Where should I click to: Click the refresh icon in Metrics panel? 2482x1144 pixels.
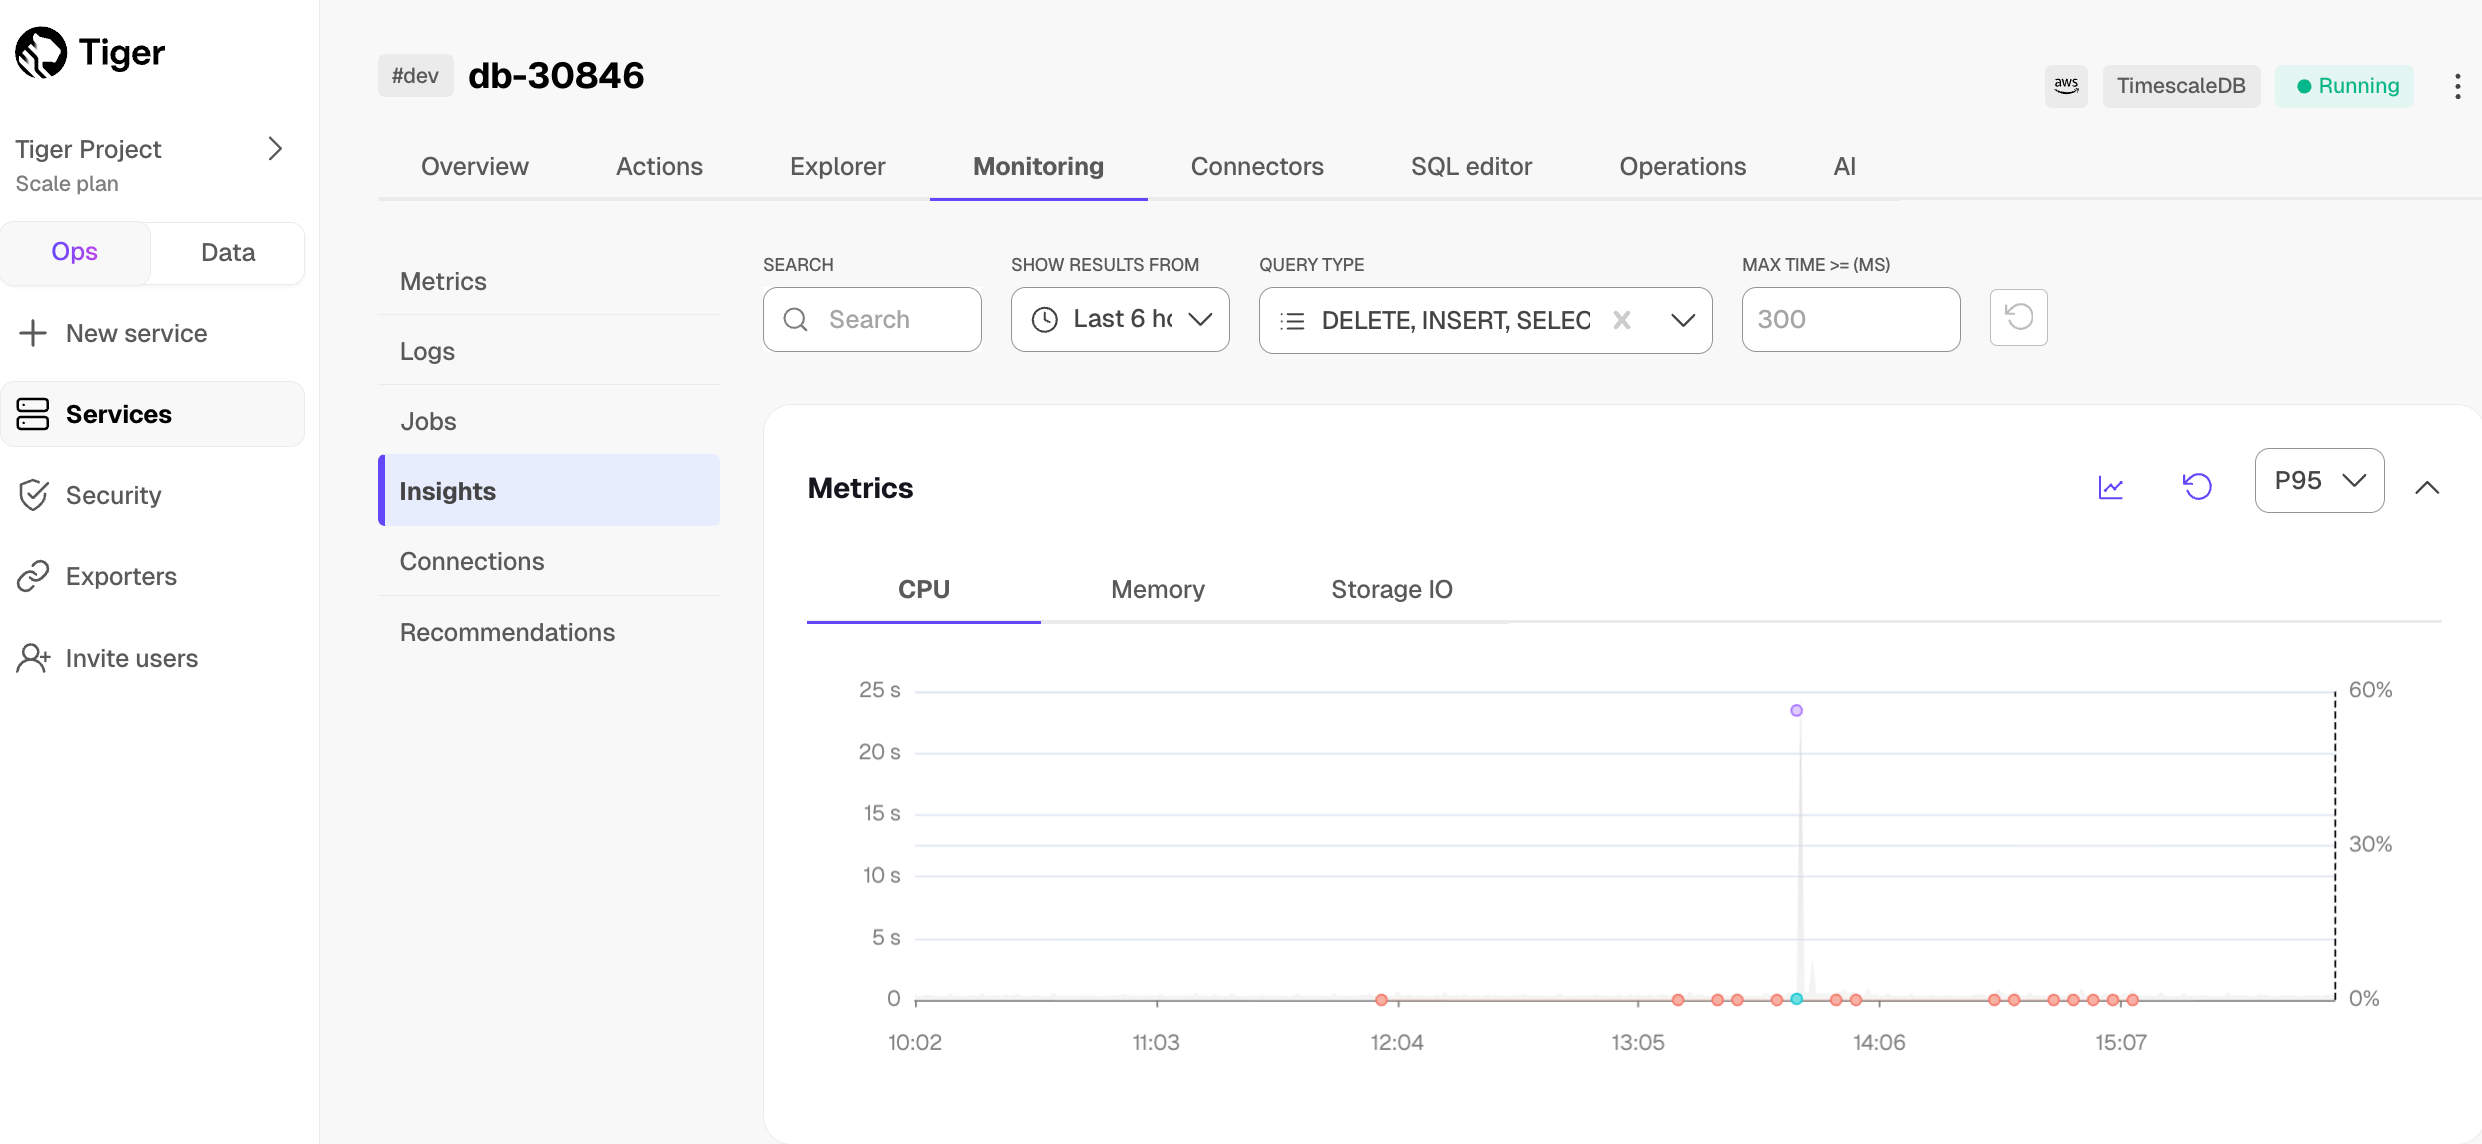click(2197, 487)
